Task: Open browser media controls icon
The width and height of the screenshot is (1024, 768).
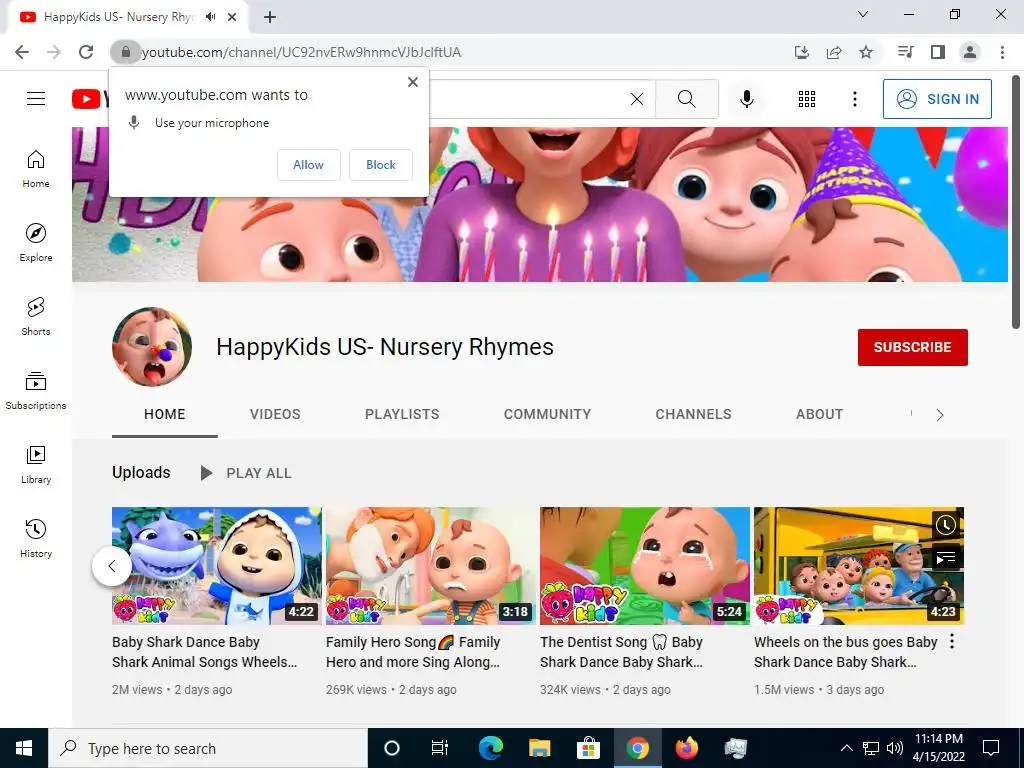Action: click(x=905, y=52)
